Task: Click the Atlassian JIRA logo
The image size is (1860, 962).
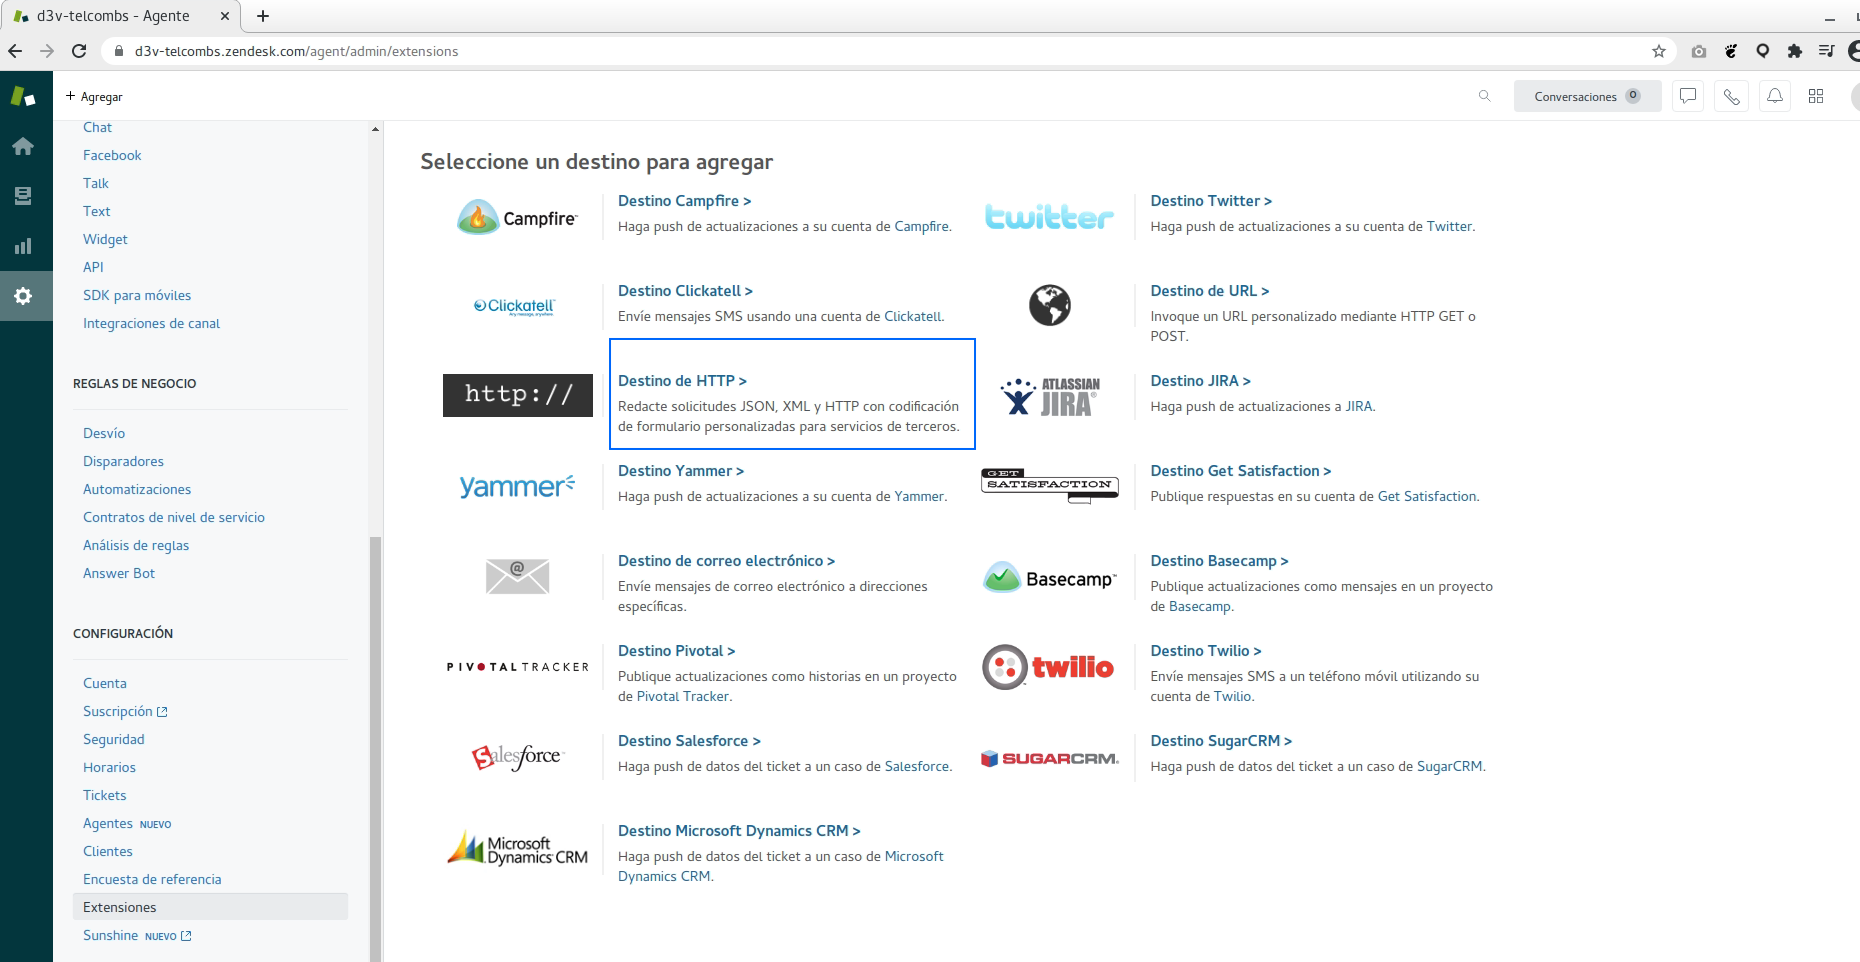Action: [x=1050, y=397]
